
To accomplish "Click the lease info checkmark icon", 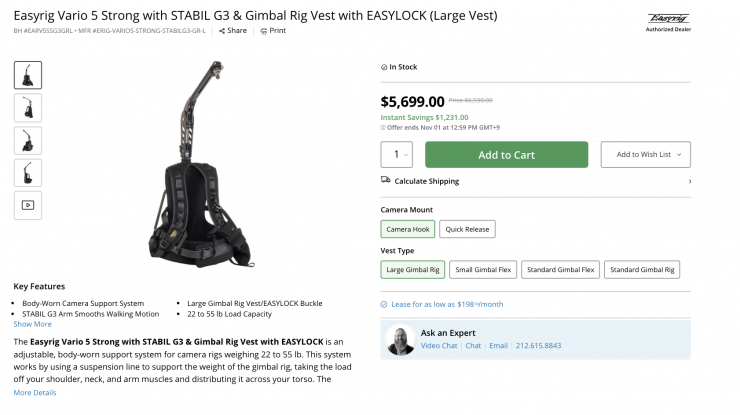I will tap(384, 304).
